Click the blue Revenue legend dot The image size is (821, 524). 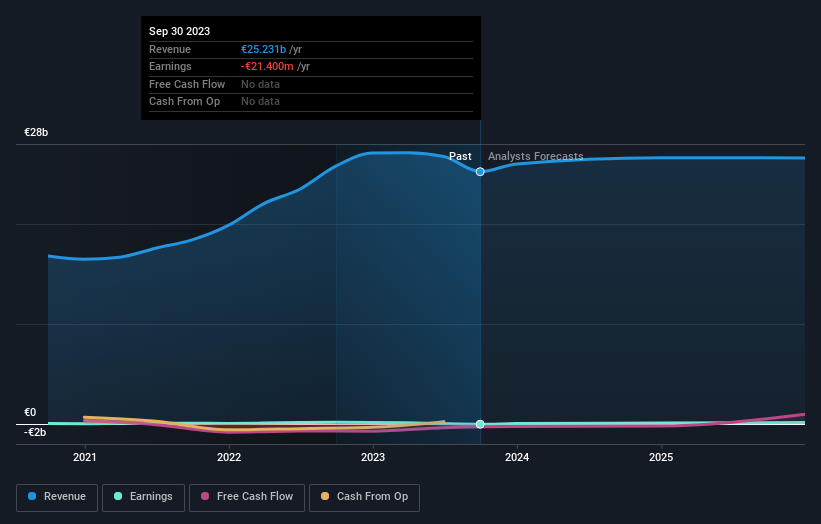click(x=32, y=496)
